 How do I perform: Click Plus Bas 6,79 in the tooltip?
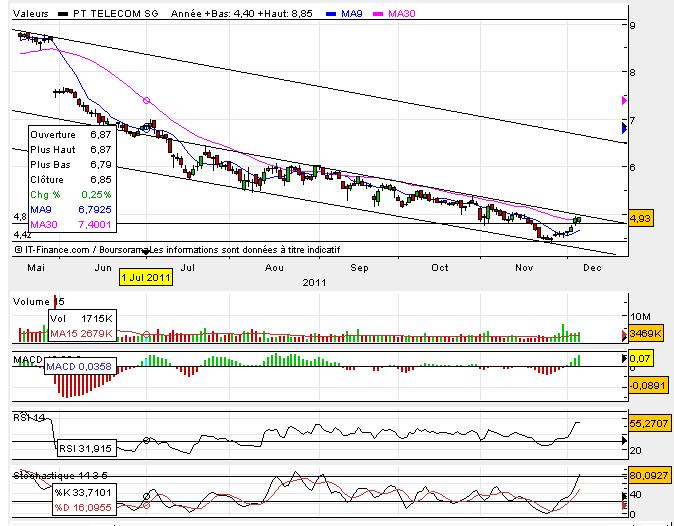click(x=71, y=165)
